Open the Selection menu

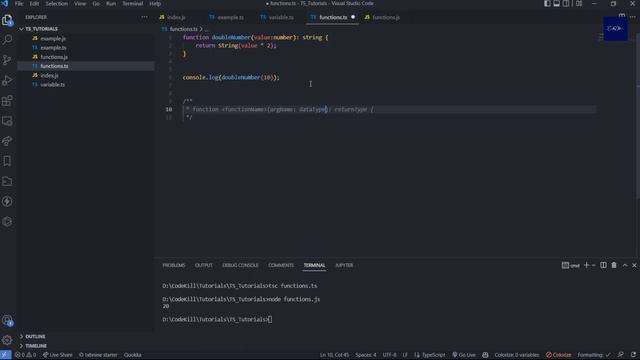[x=56, y=4]
